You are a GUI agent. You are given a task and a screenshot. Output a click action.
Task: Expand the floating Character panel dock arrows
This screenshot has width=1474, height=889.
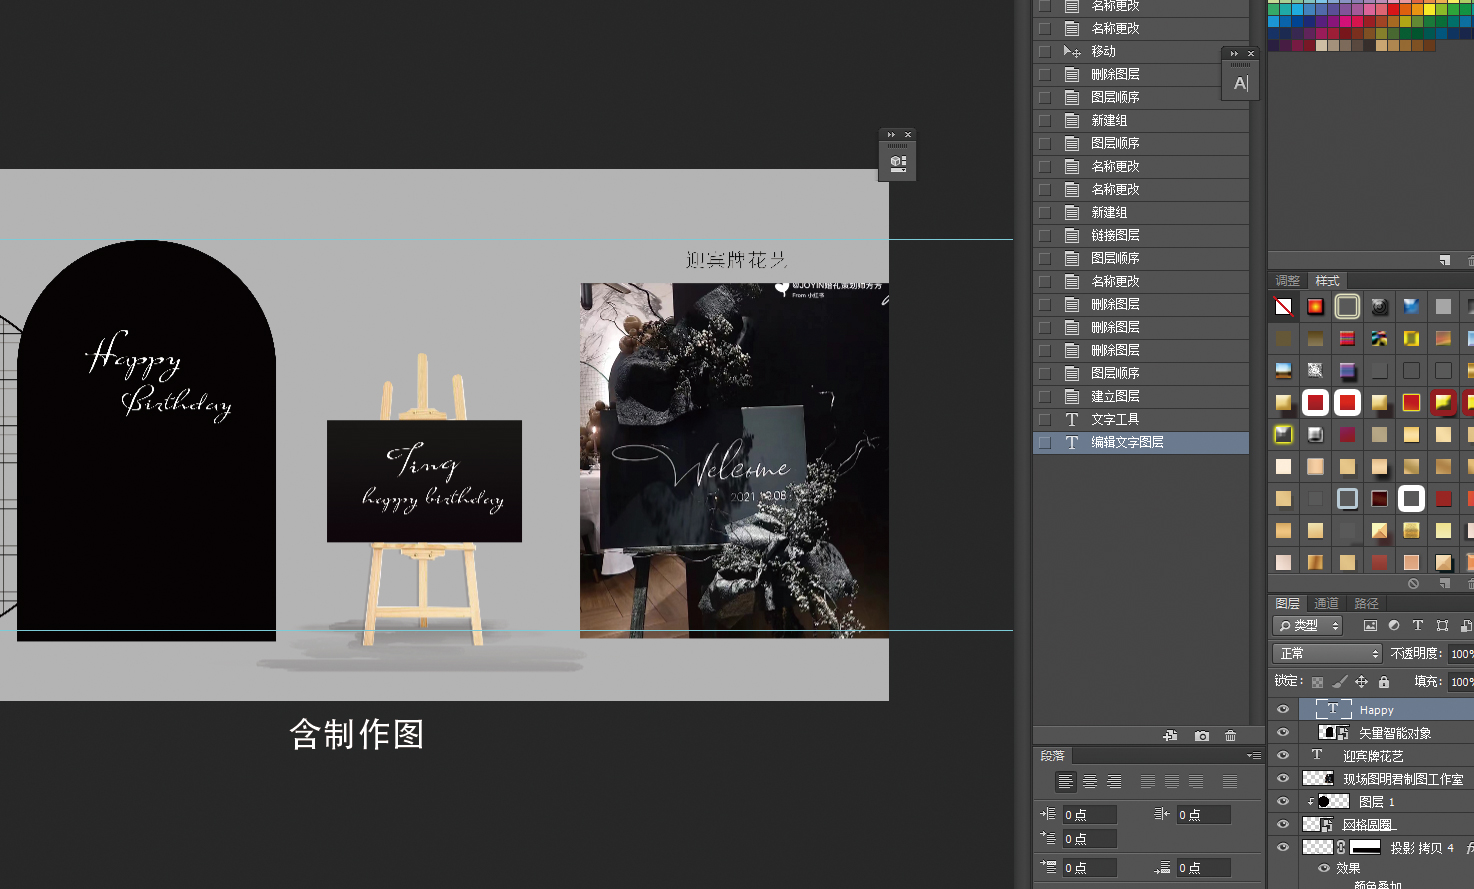click(x=1234, y=54)
